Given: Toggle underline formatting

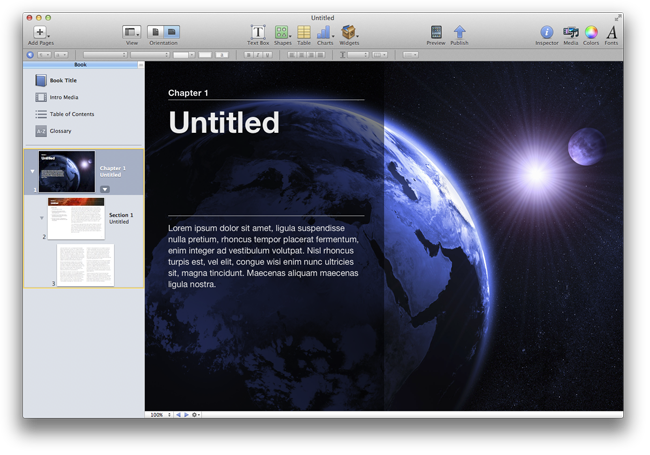Looking at the screenshot, I should point(267,55).
